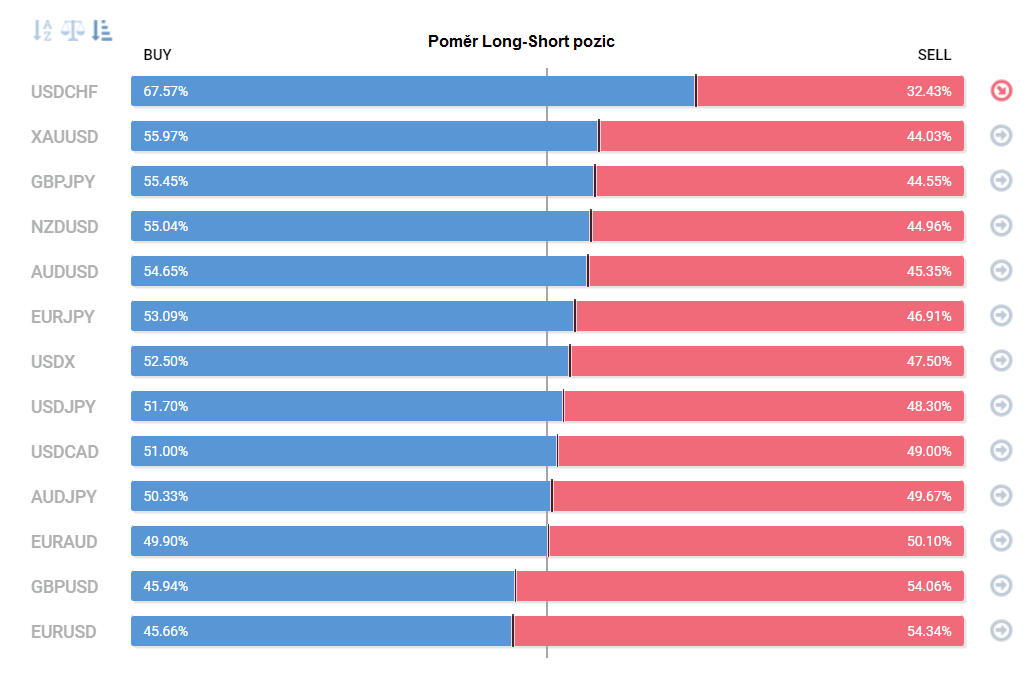Image resolution: width=1035 pixels, height=691 pixels.
Task: Select the USDCAD pair label
Action: click(65, 451)
